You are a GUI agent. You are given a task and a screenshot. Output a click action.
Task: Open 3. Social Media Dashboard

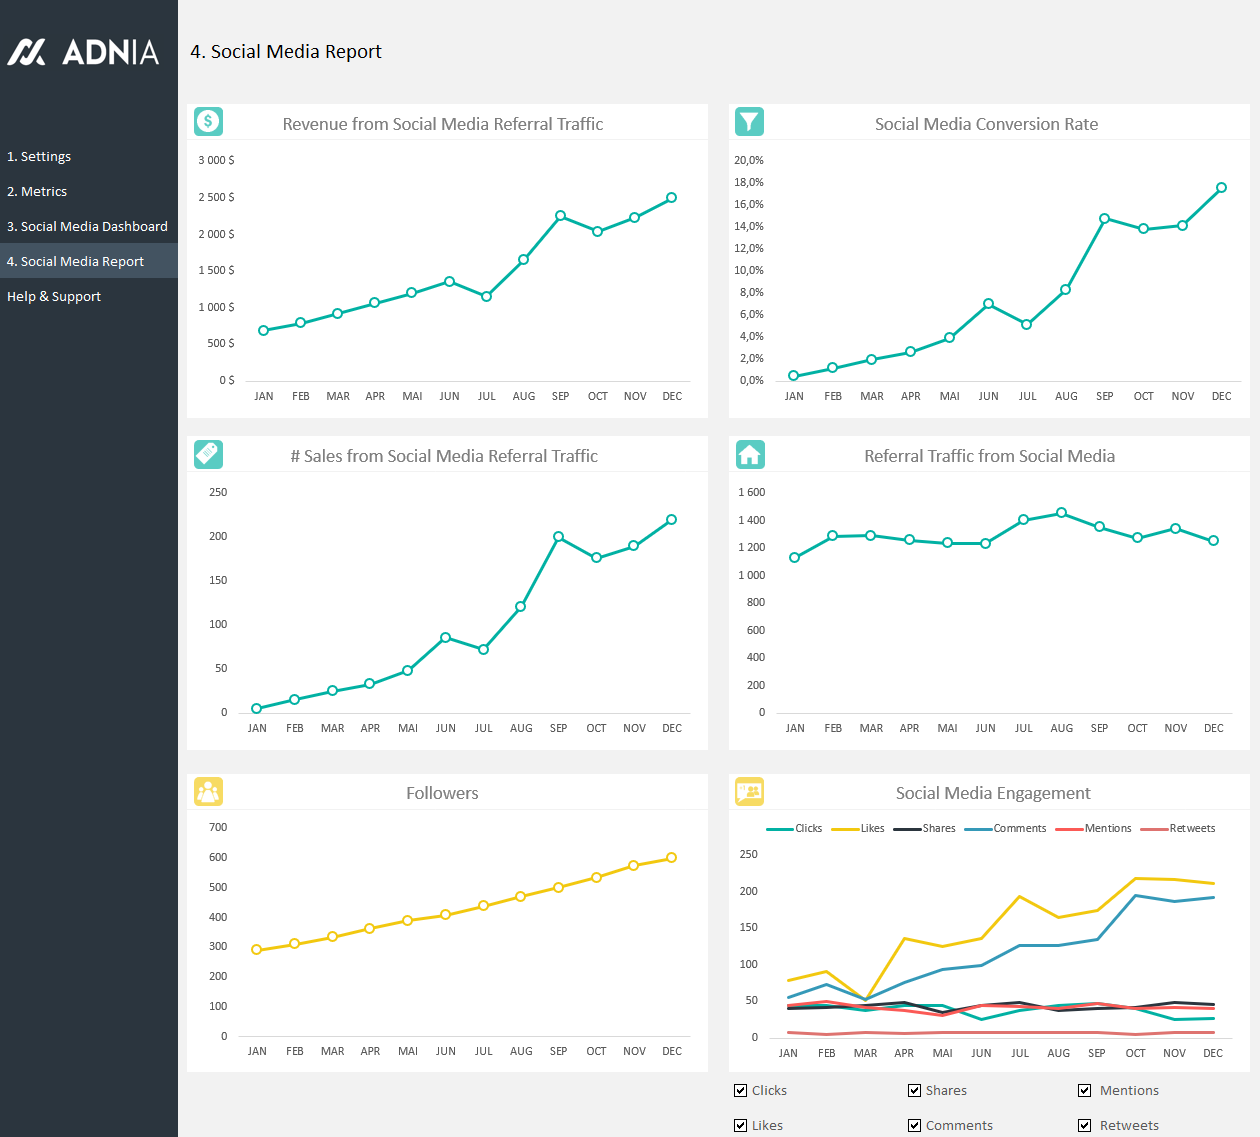pyautogui.click(x=87, y=226)
